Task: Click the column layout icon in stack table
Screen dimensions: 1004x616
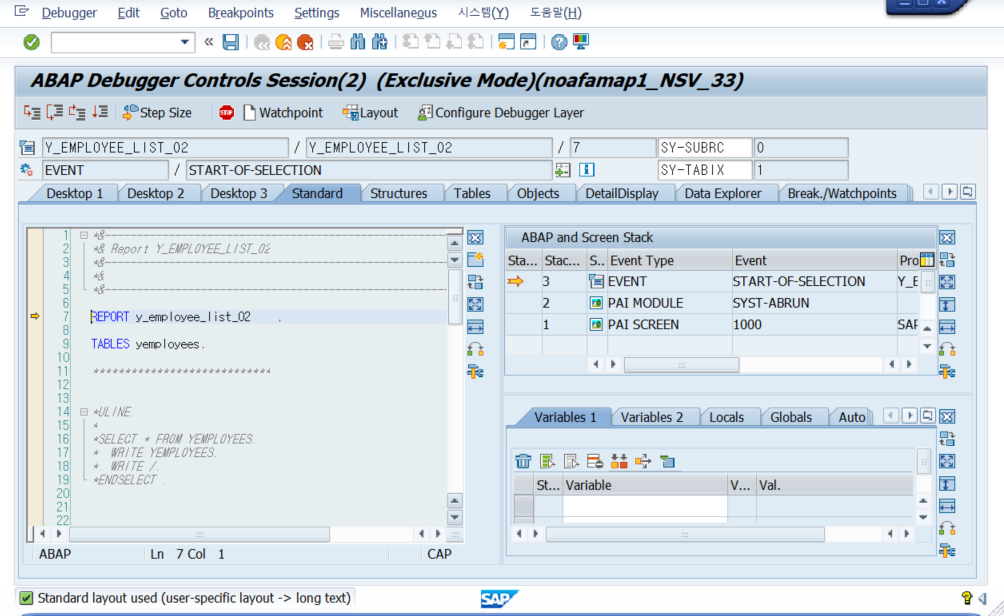Action: click(x=927, y=260)
